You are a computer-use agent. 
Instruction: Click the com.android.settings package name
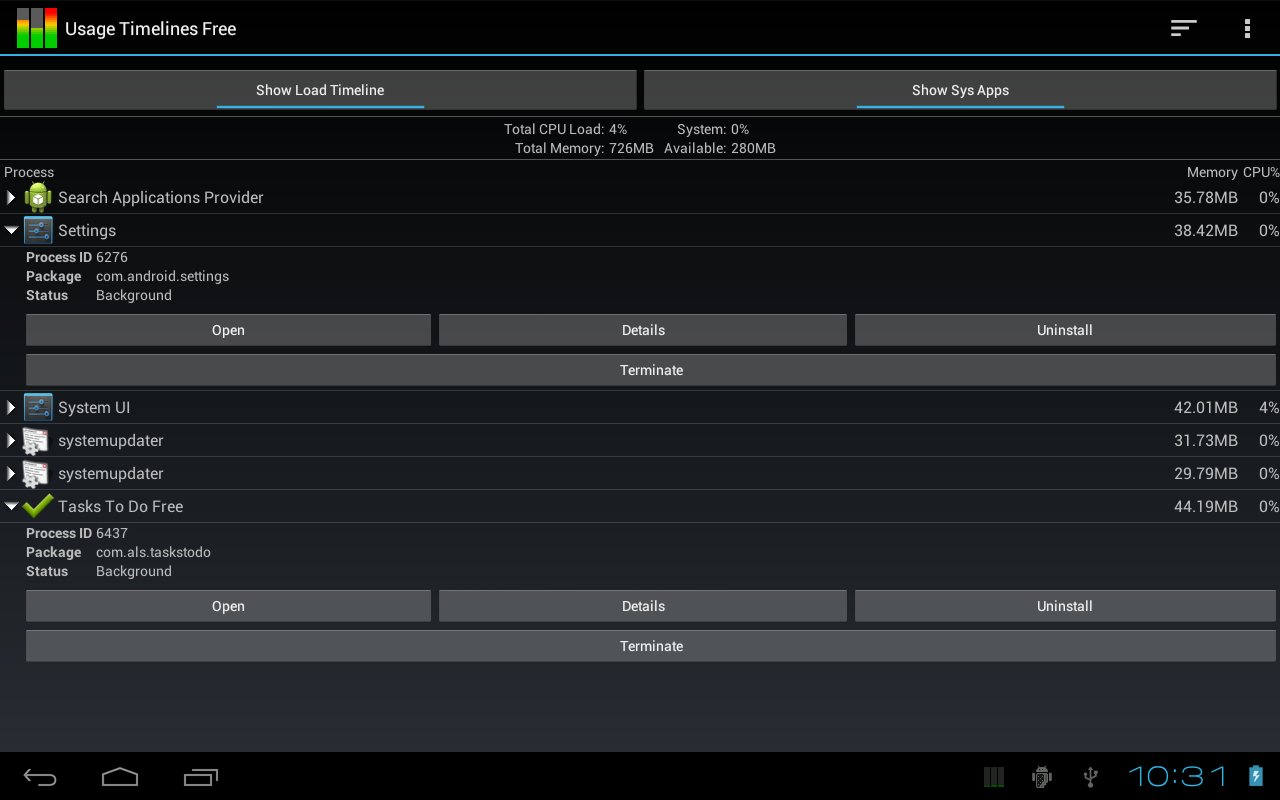[162, 276]
